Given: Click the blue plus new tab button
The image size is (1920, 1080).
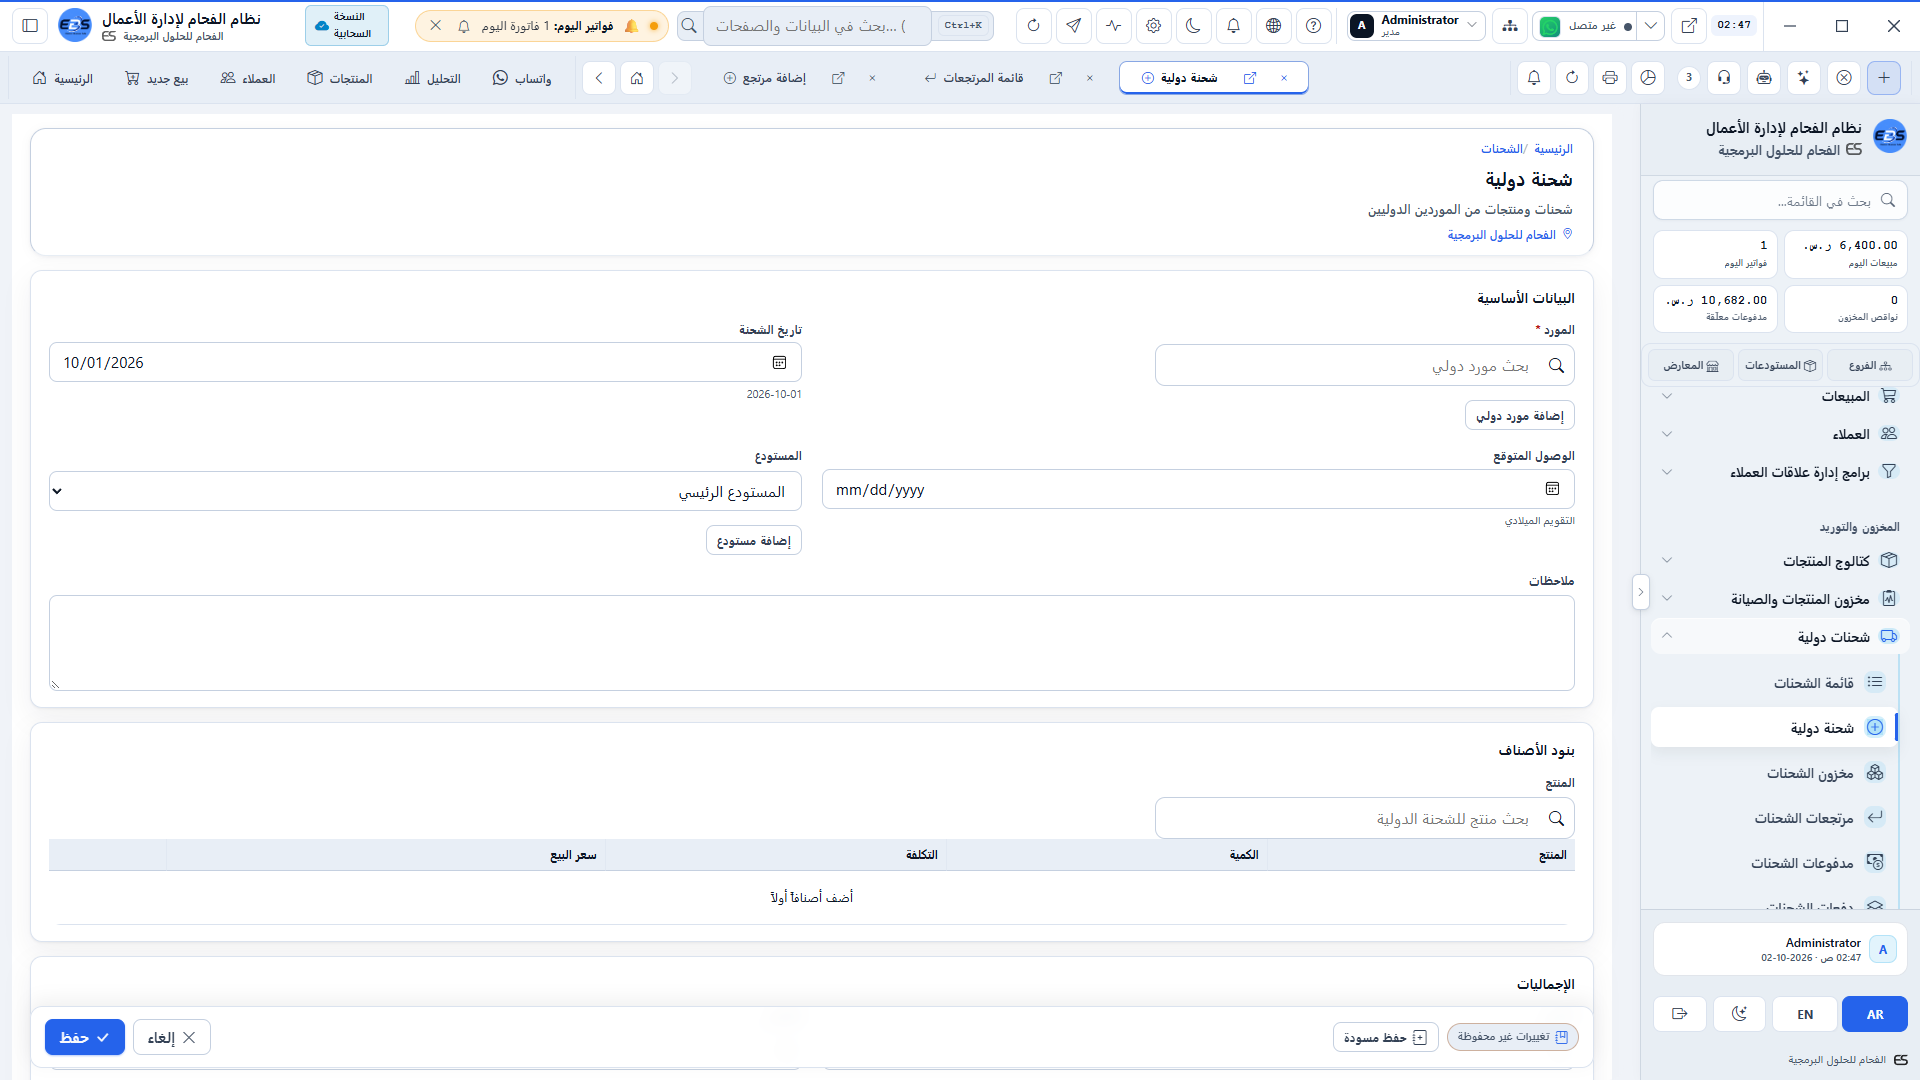Looking at the screenshot, I should (x=1884, y=77).
